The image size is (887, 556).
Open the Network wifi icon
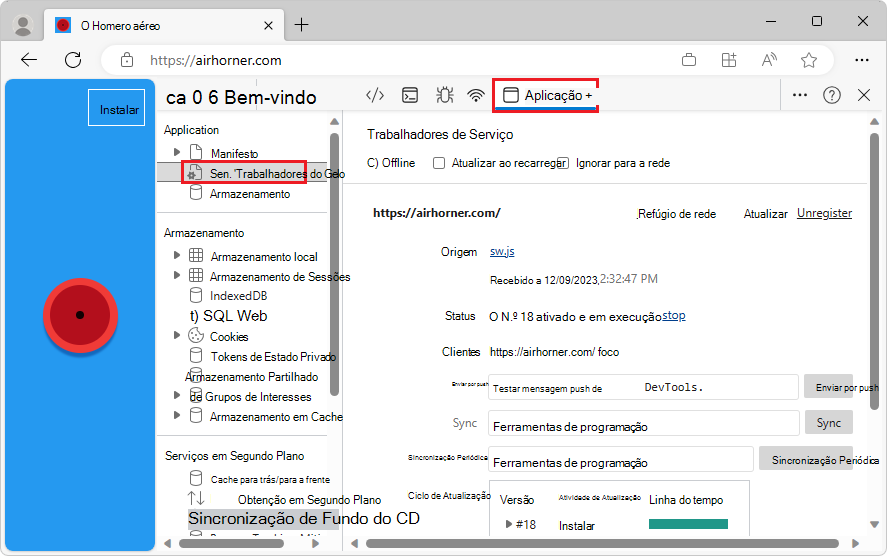[476, 95]
